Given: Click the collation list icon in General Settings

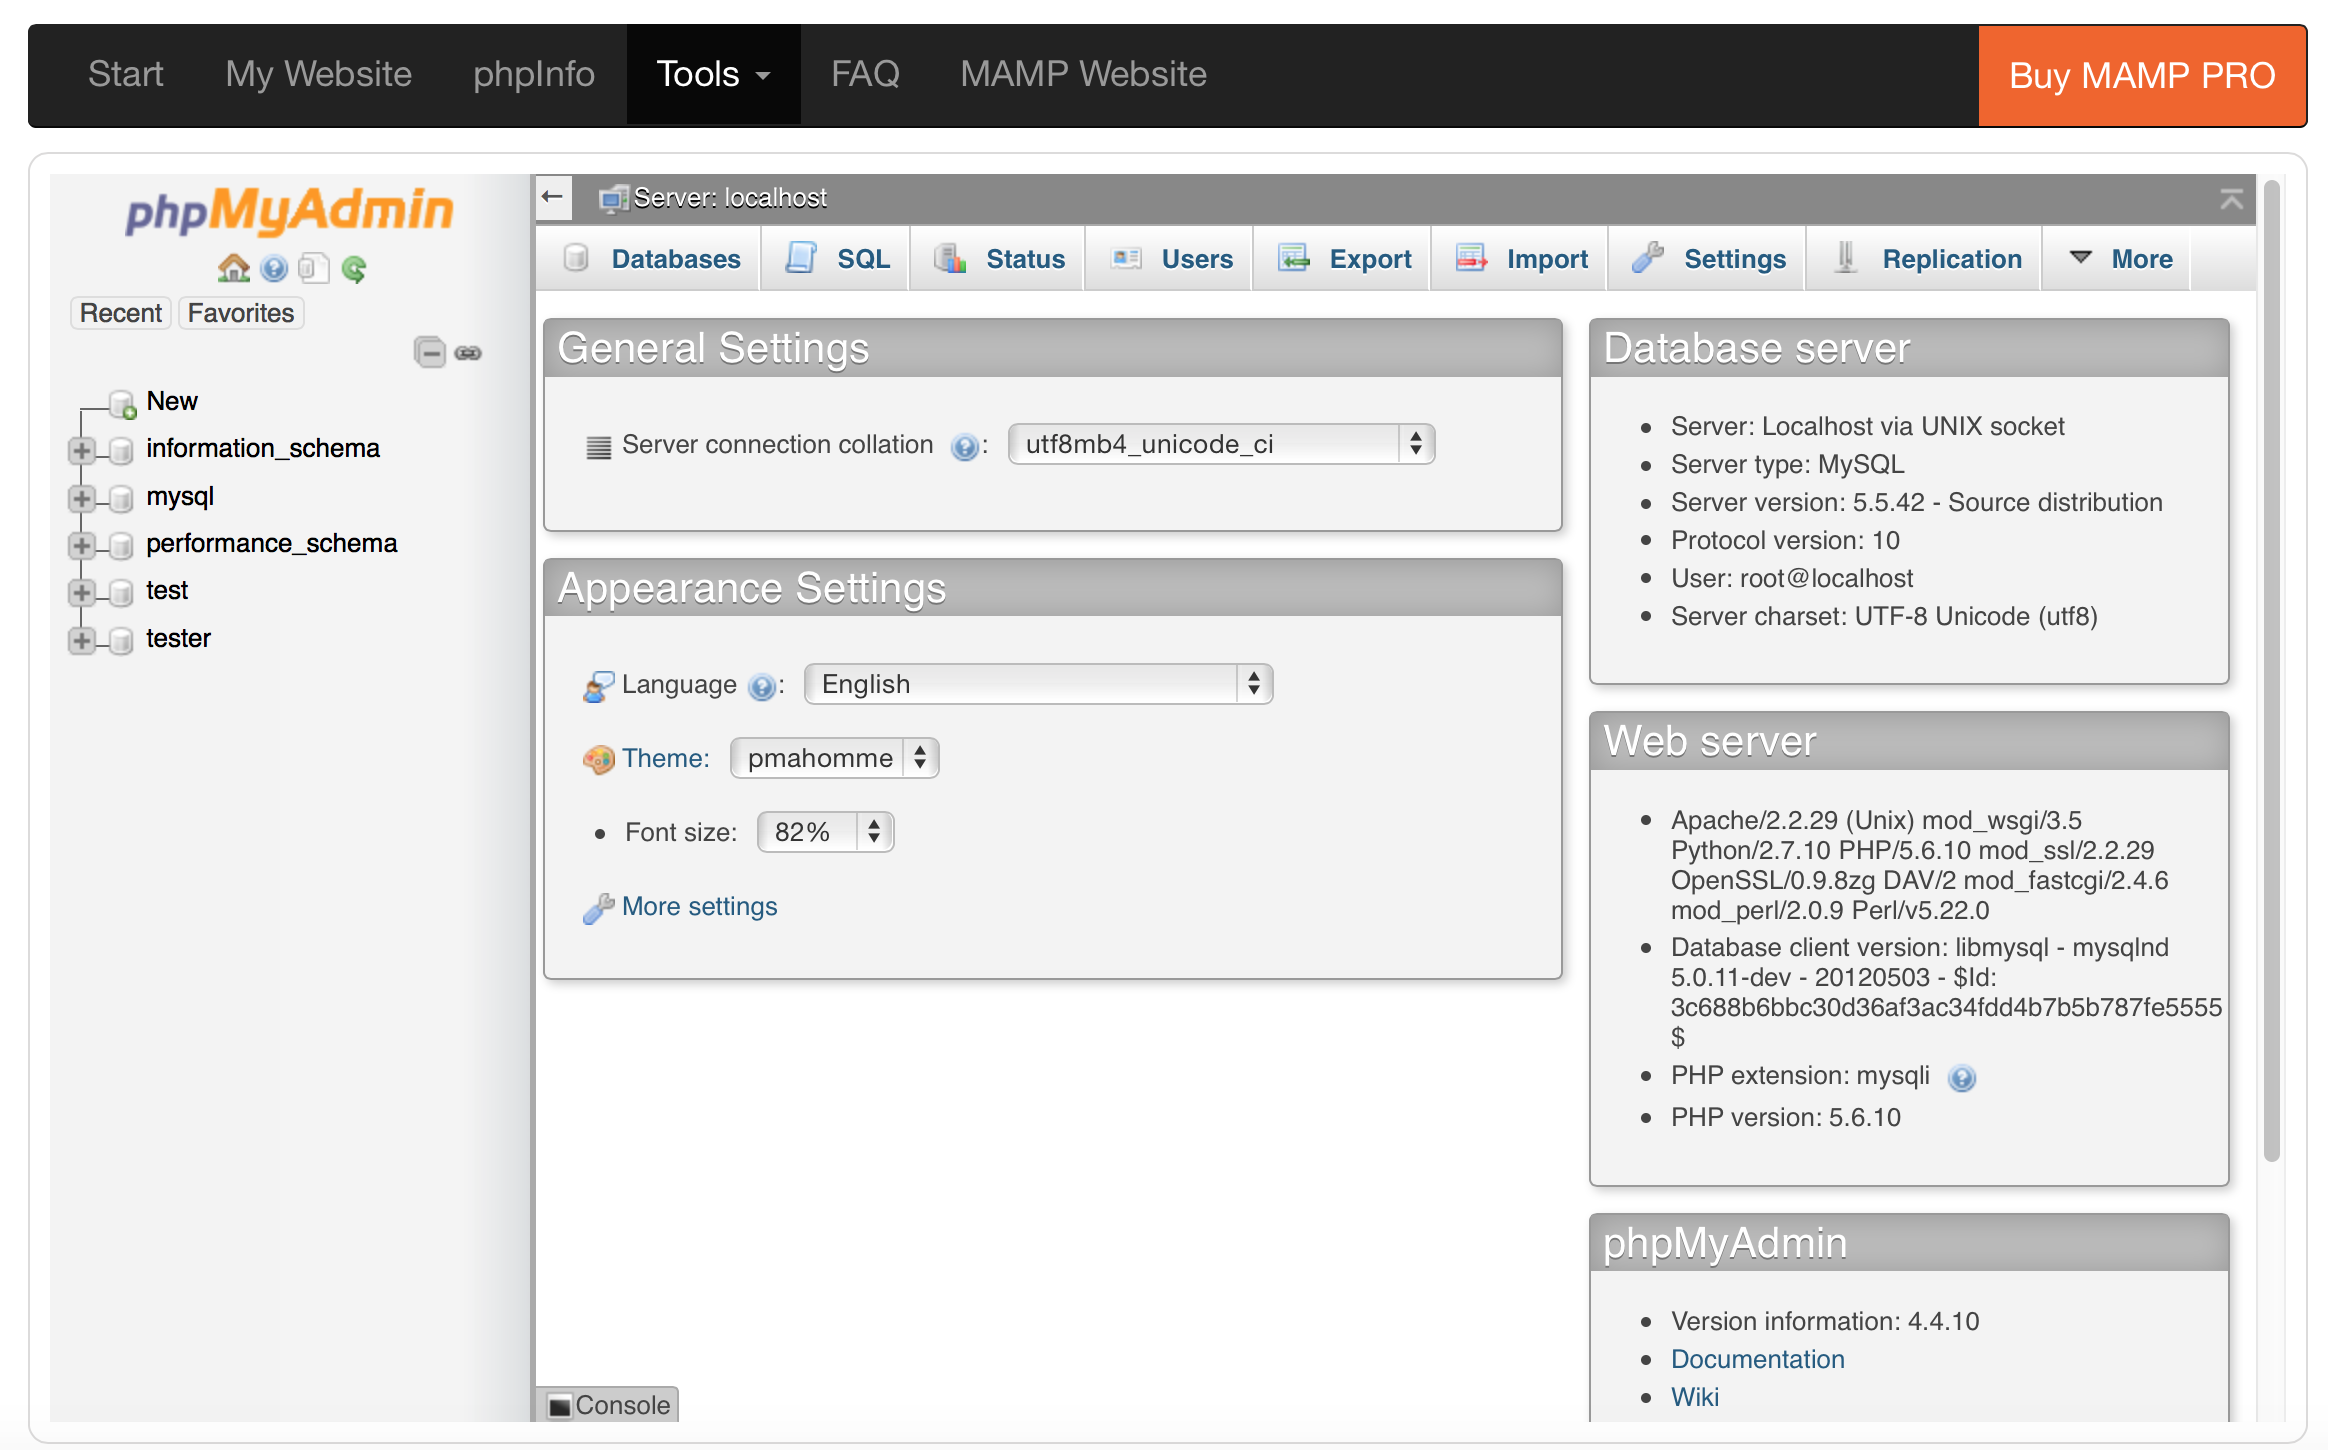Looking at the screenshot, I should click(598, 446).
